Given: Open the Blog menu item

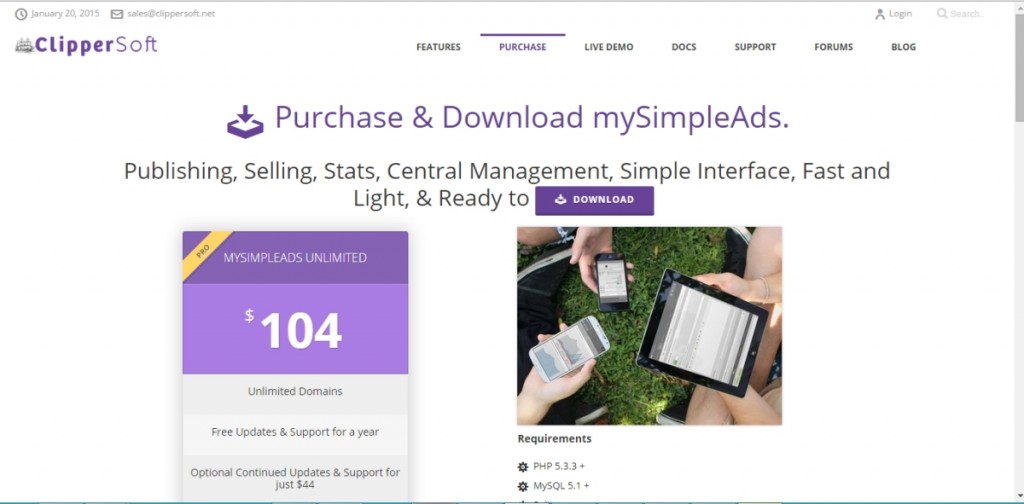Looking at the screenshot, I should tap(903, 47).
